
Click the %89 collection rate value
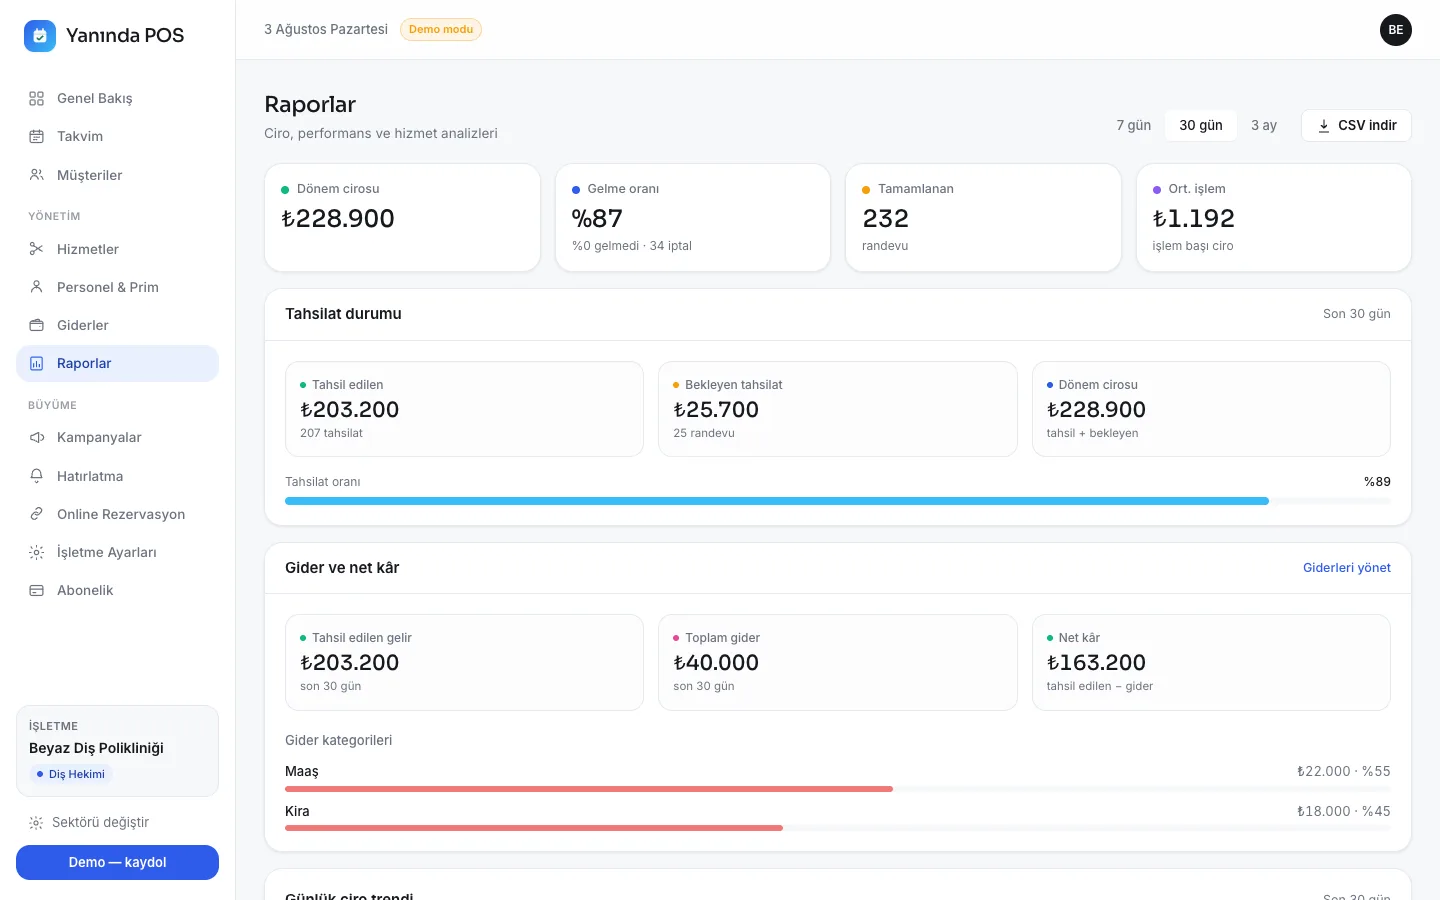pos(1378,482)
